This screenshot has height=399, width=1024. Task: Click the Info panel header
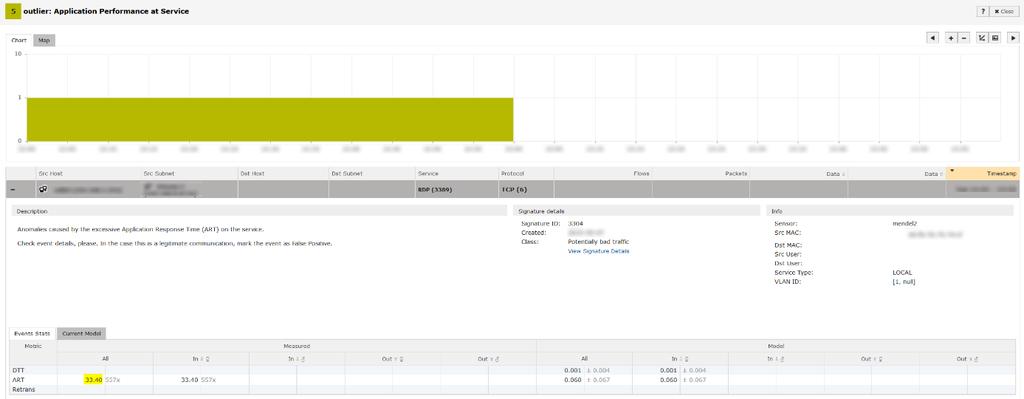coord(890,211)
